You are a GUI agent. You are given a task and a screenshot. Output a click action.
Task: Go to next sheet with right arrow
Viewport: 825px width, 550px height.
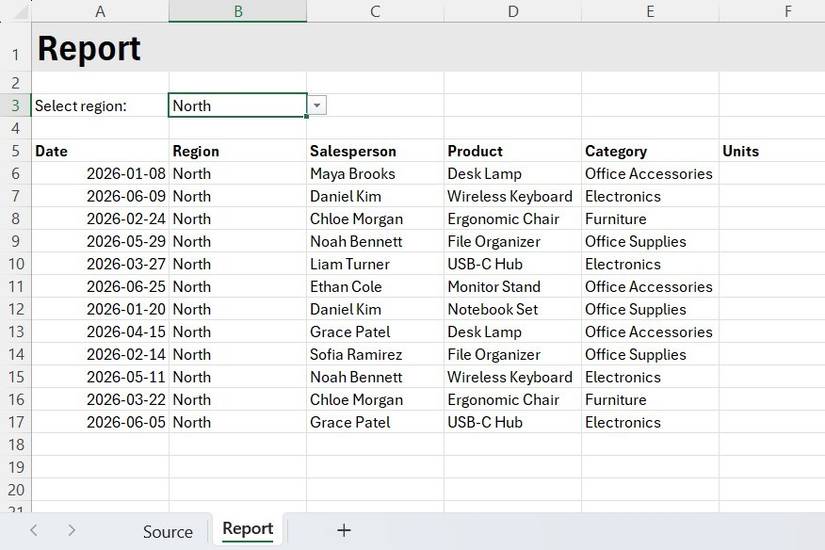72,530
